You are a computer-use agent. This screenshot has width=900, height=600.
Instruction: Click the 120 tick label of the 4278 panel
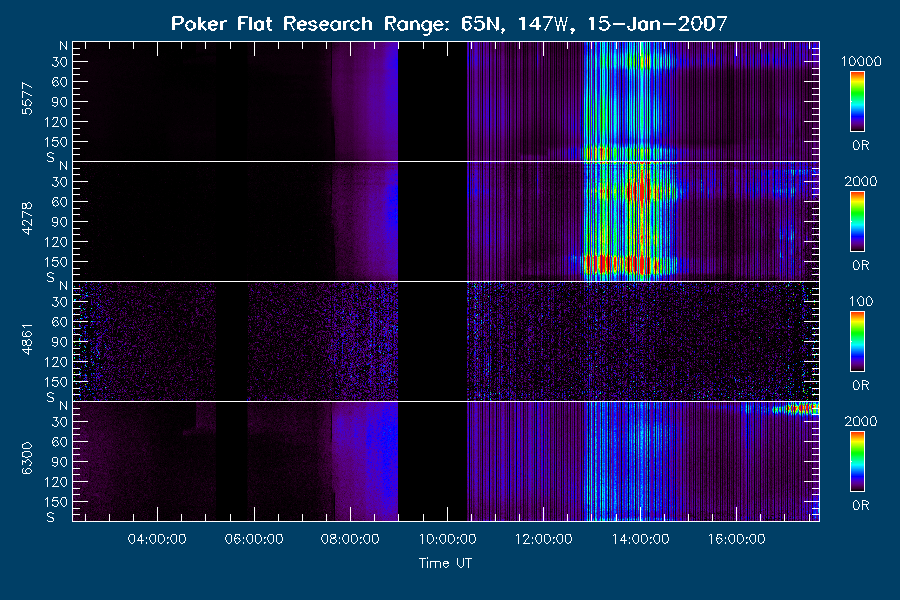coord(56,242)
